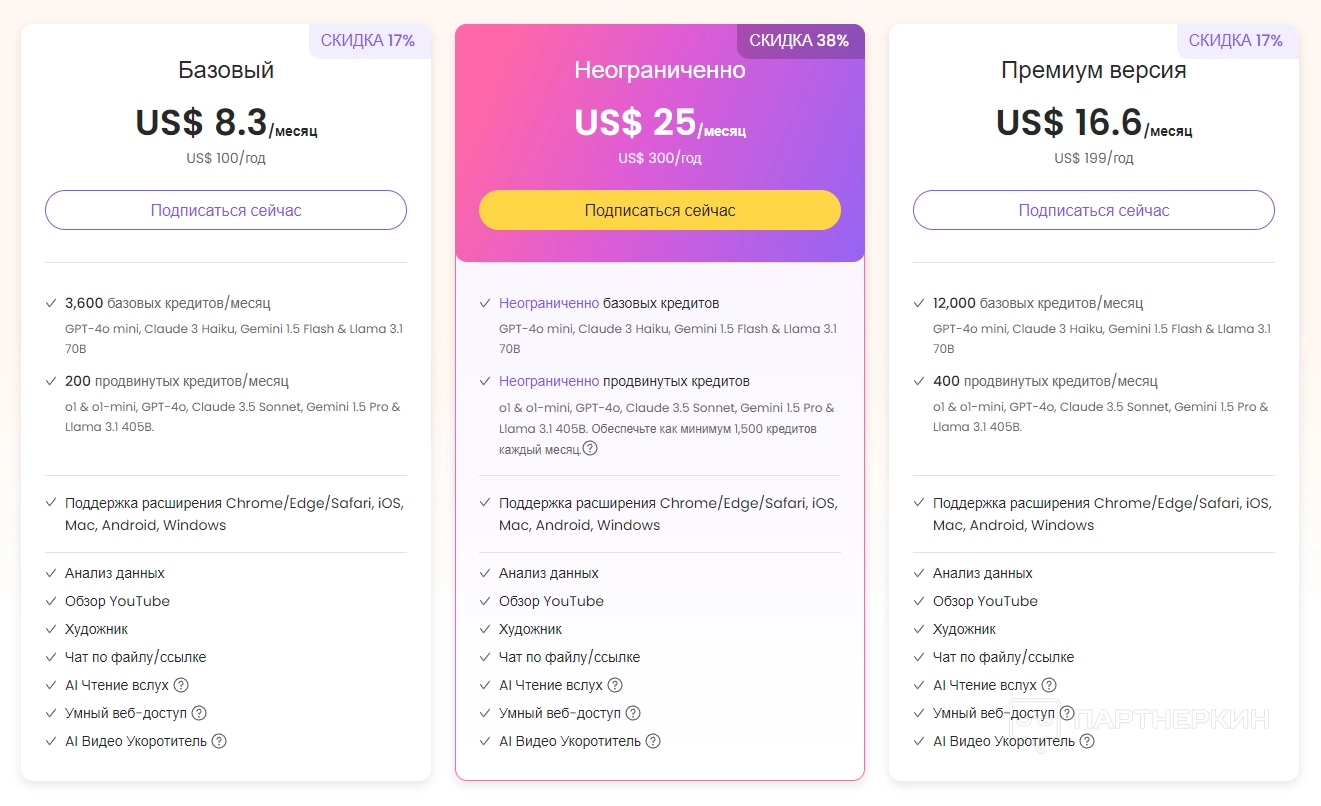
Task: Click the Базовый plan title
Action: pos(226,71)
